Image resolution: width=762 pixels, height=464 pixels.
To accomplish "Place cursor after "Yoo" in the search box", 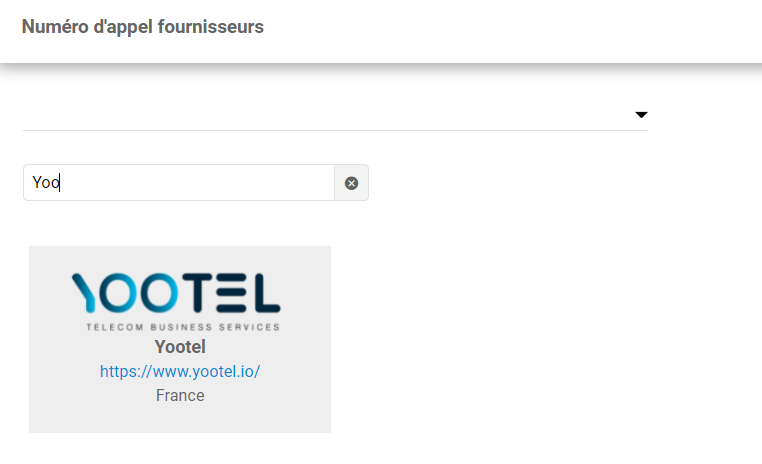I will click(63, 183).
